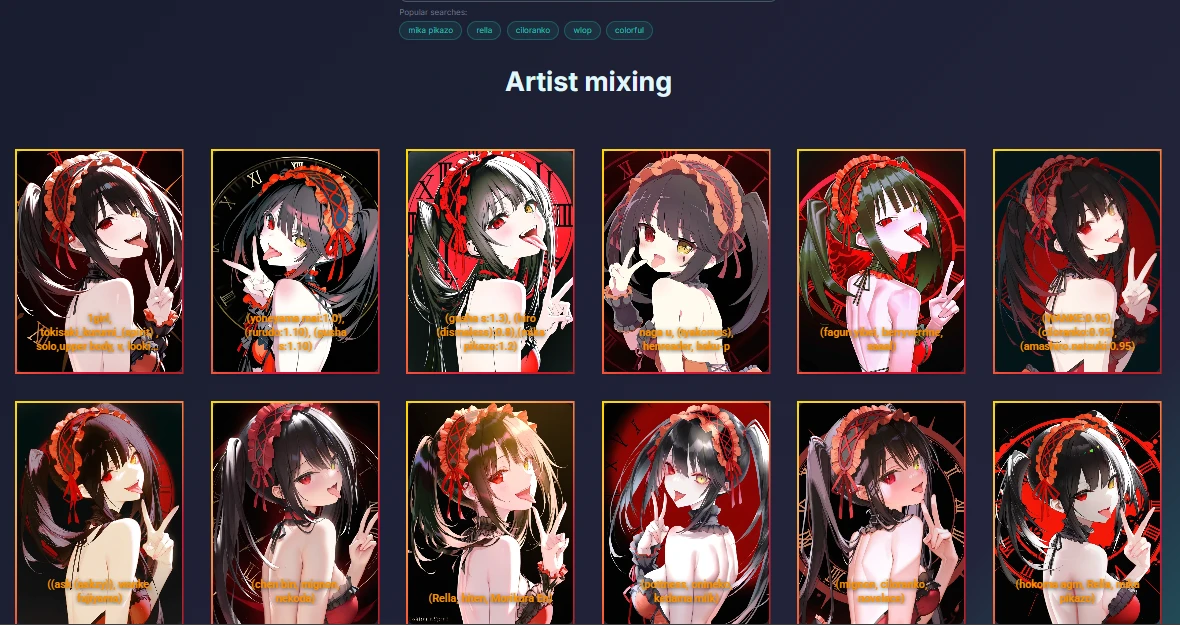Click the 'Popular searches:' label
This screenshot has width=1180, height=625.
[433, 12]
